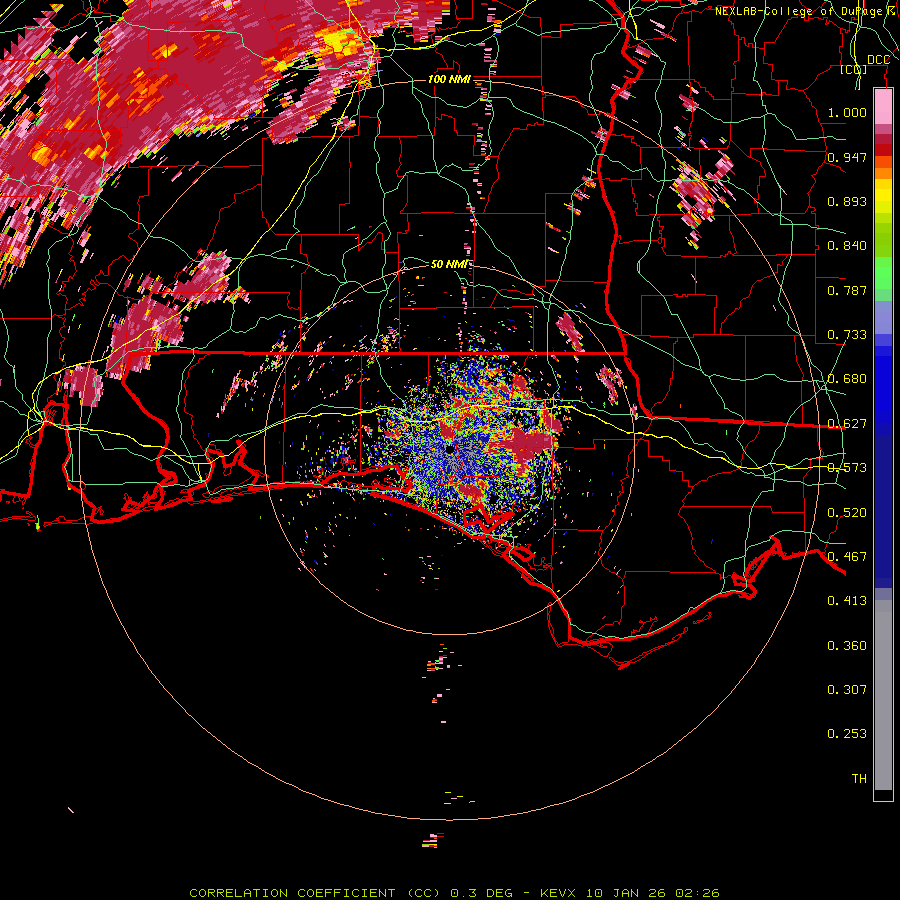Click the 0.413 color scale value

click(x=847, y=601)
